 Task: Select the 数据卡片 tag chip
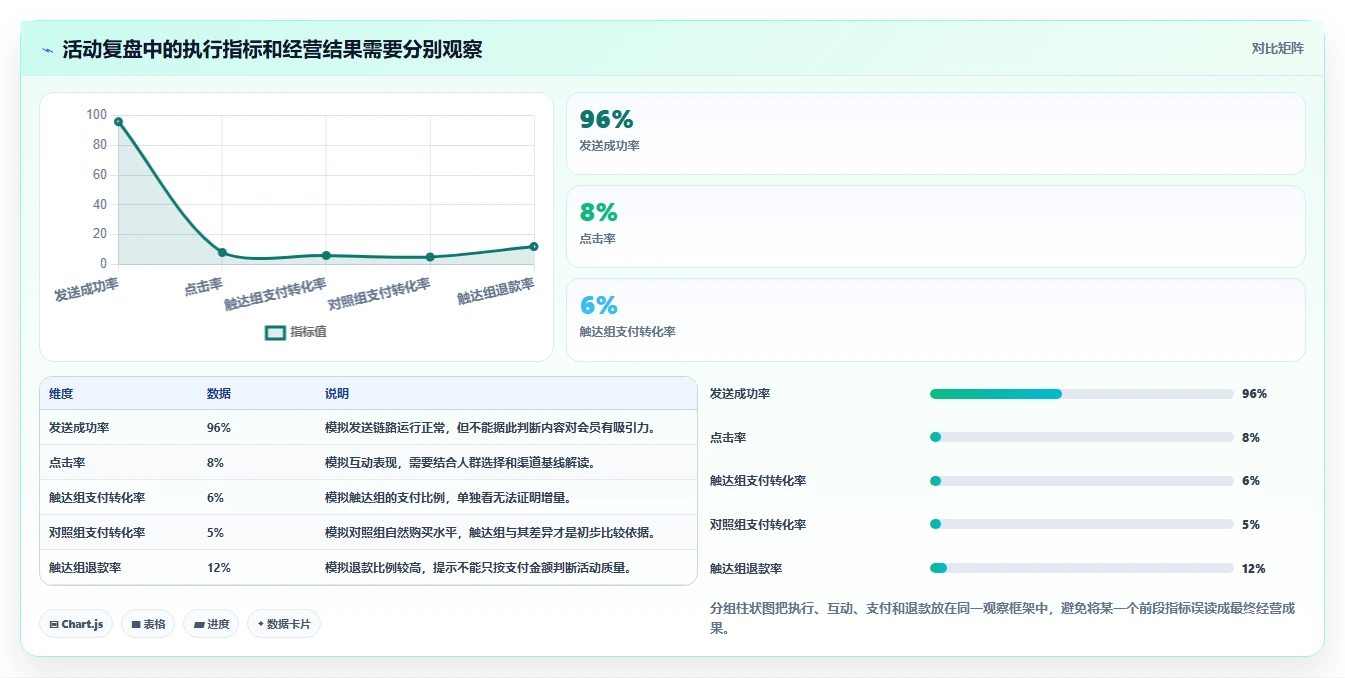tap(284, 624)
